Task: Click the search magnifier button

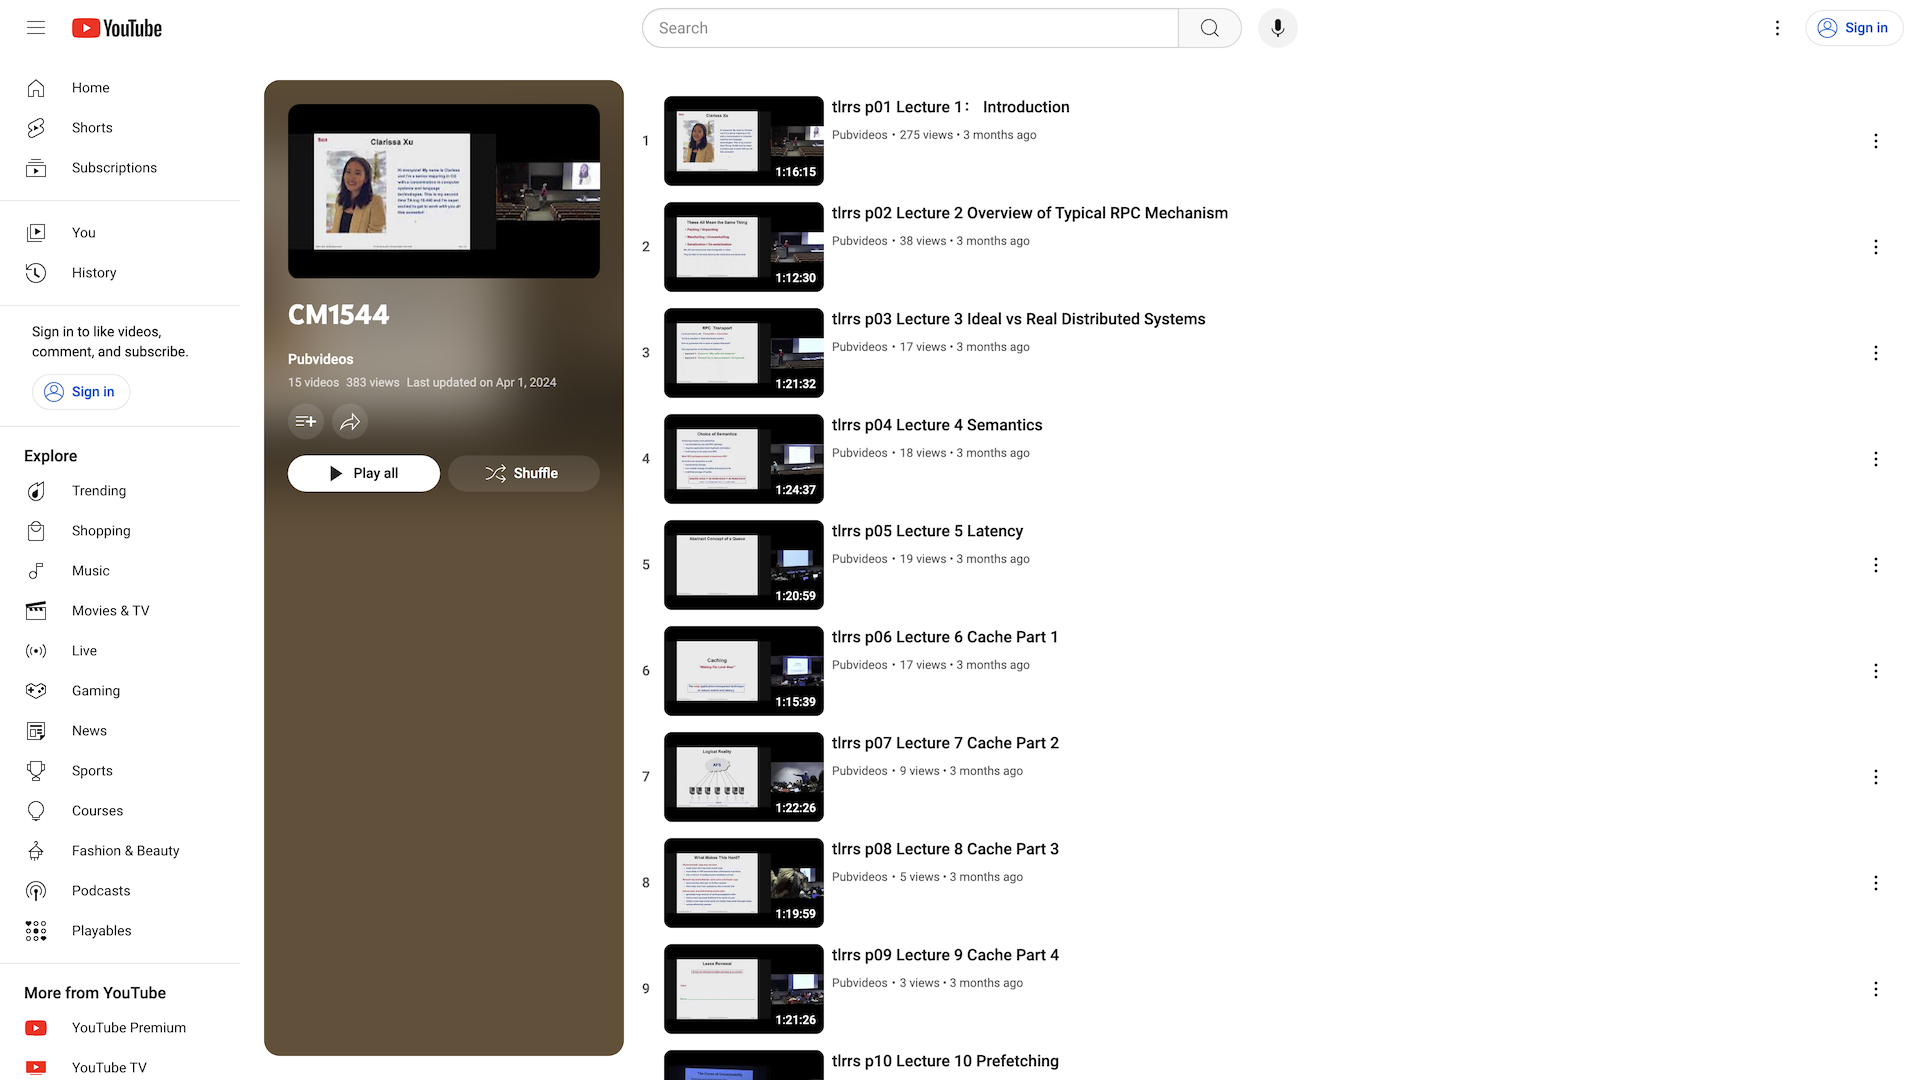Action: pos(1210,28)
